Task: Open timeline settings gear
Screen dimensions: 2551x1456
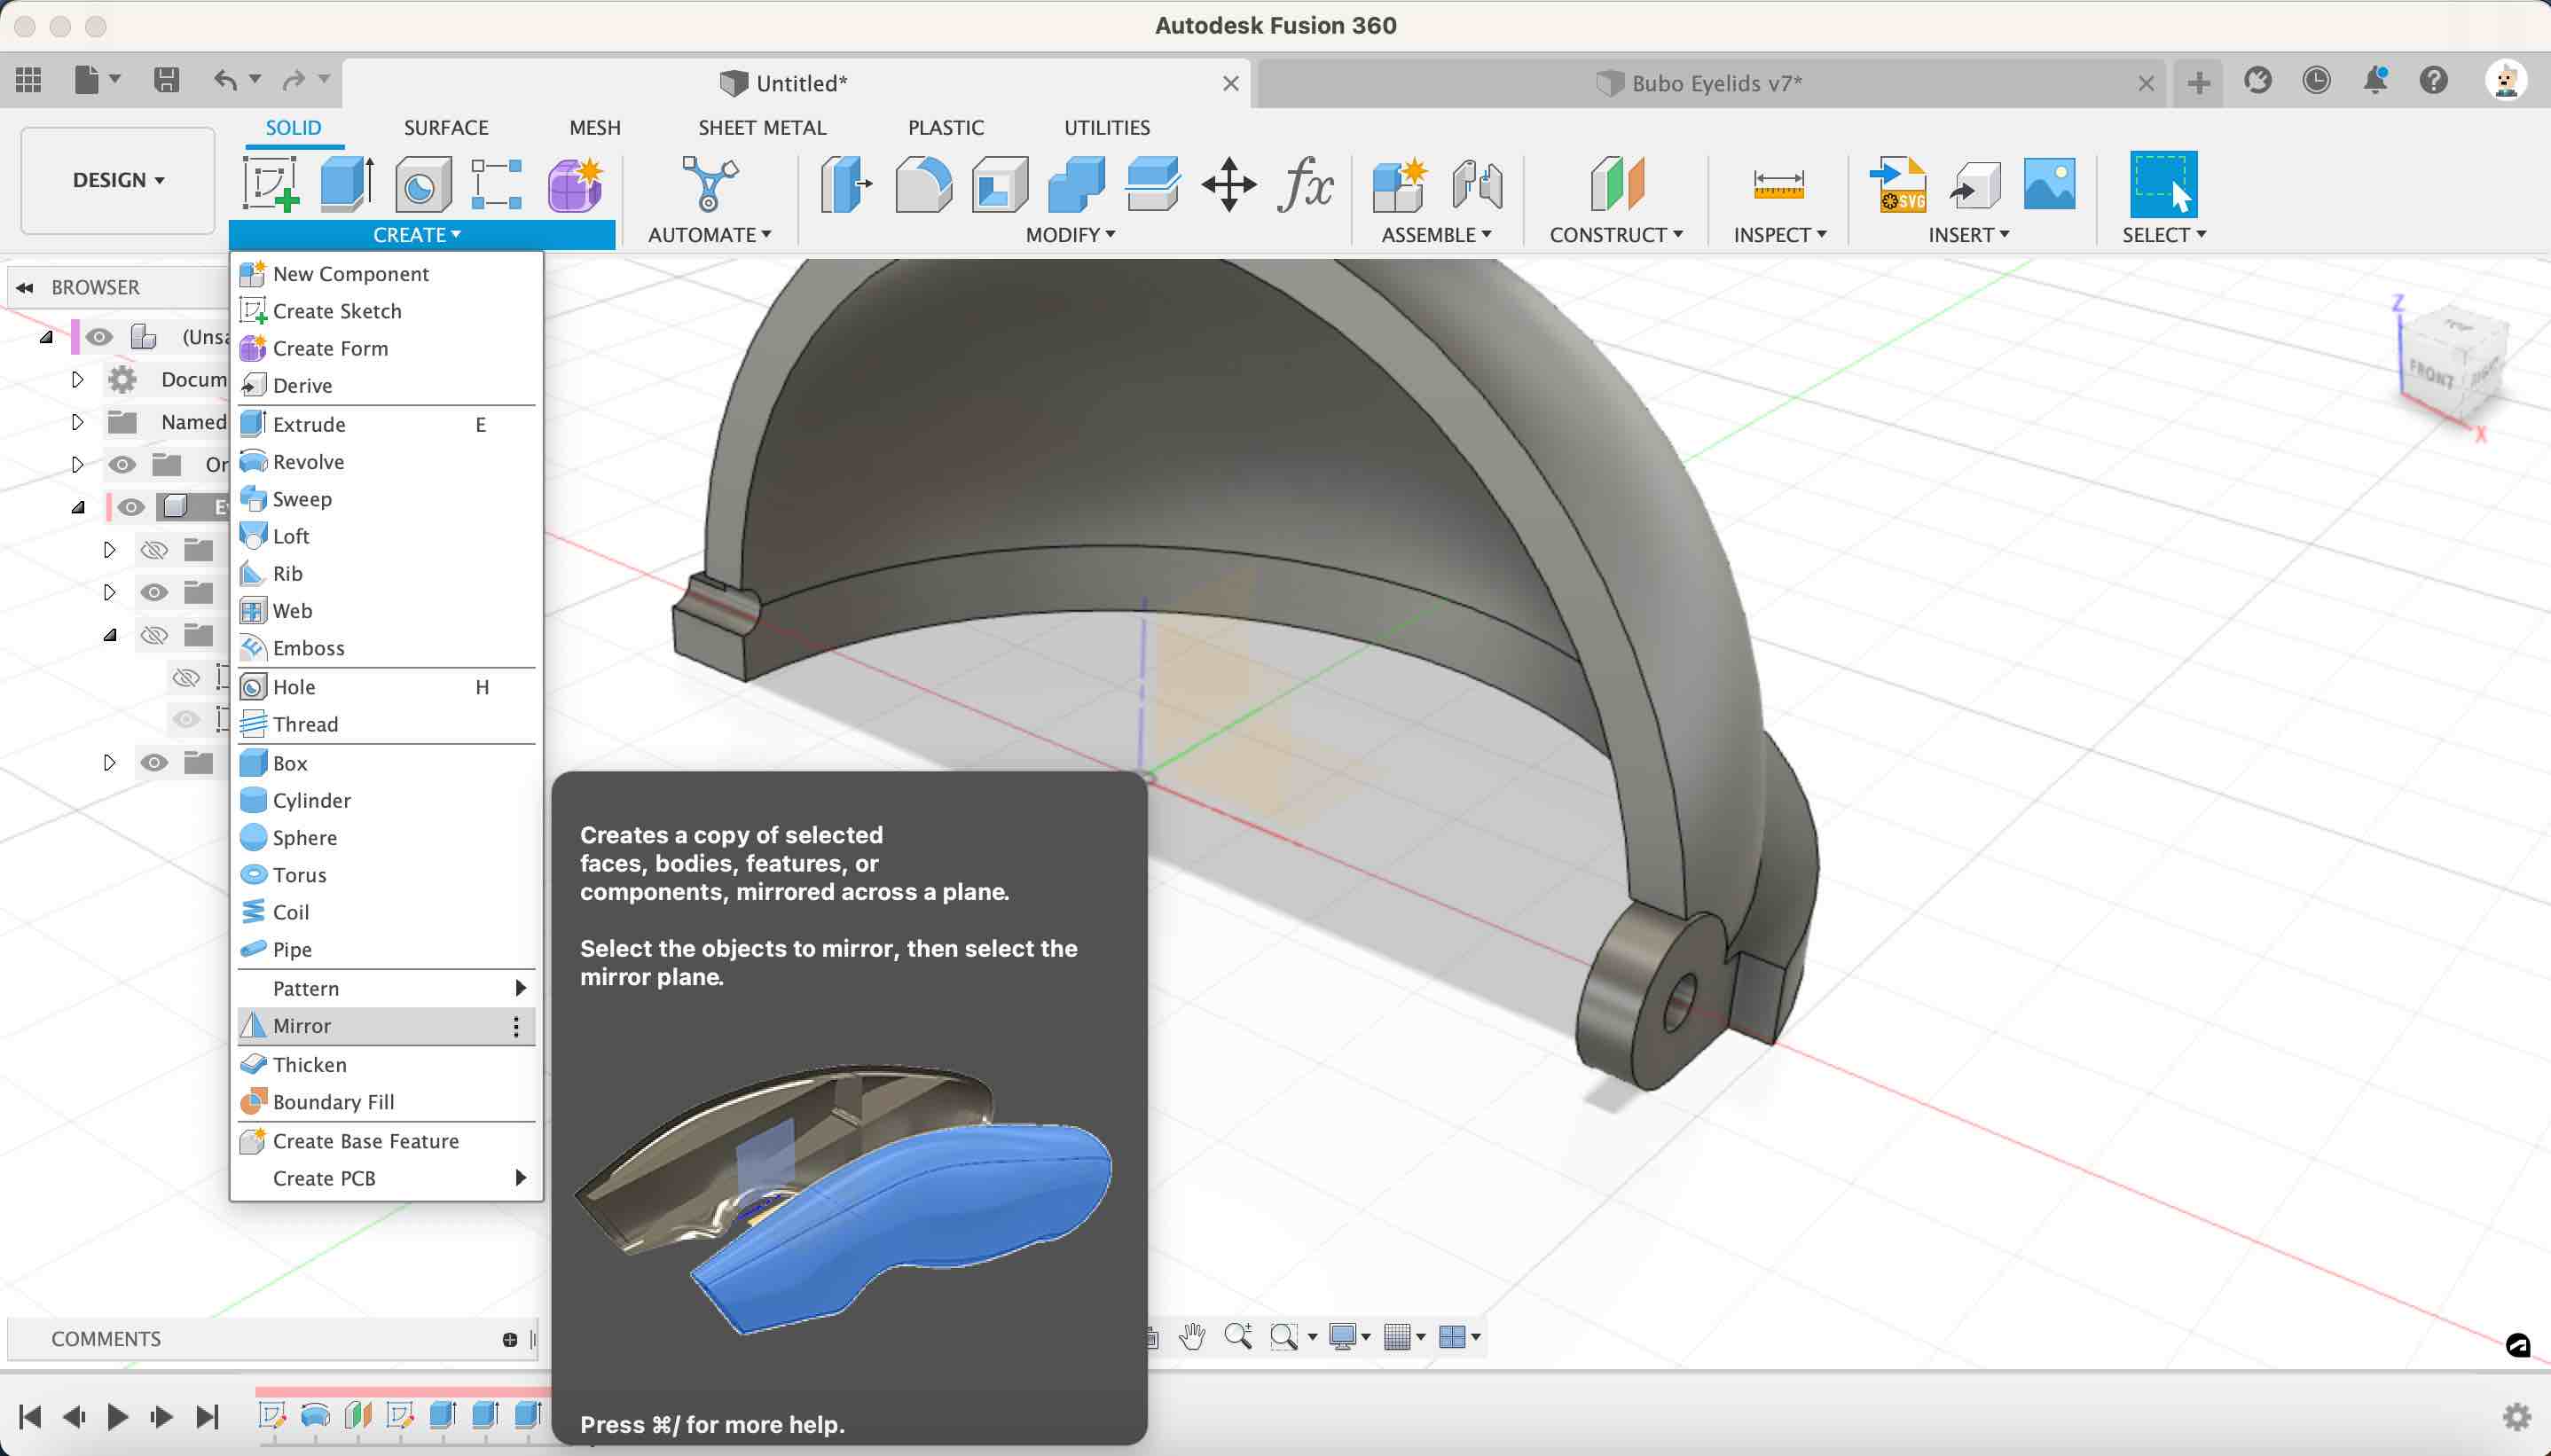Action: (2516, 1416)
